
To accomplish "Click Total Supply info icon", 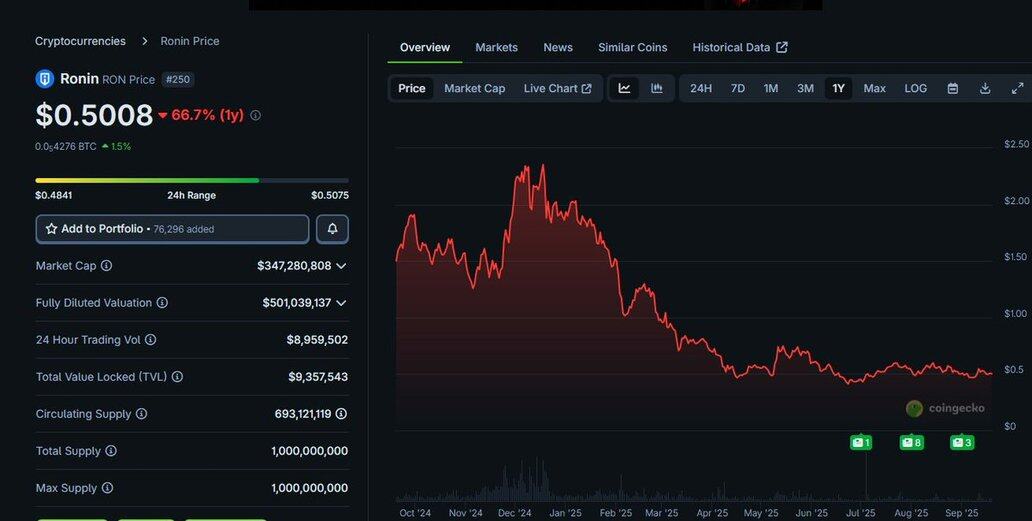I will pyautogui.click(x=111, y=451).
